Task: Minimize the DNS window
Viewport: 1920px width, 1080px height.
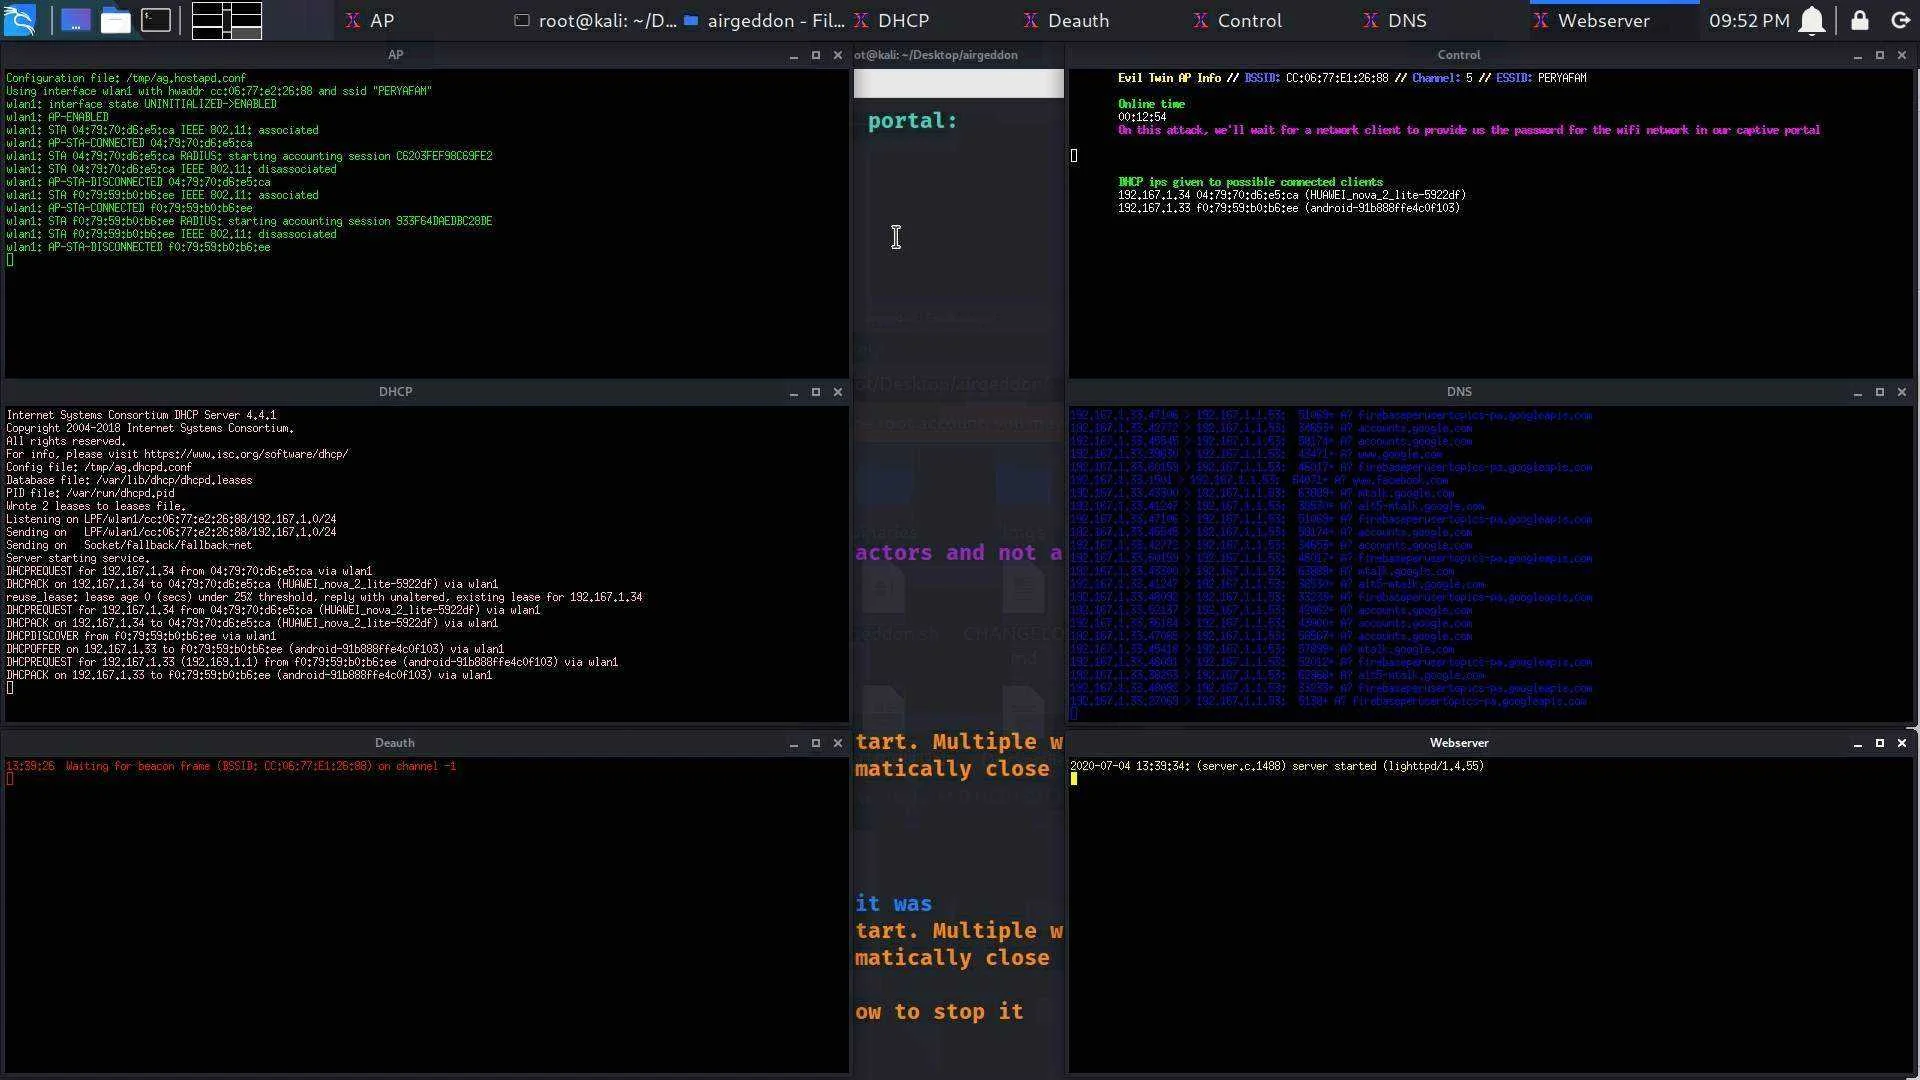Action: (1858, 392)
